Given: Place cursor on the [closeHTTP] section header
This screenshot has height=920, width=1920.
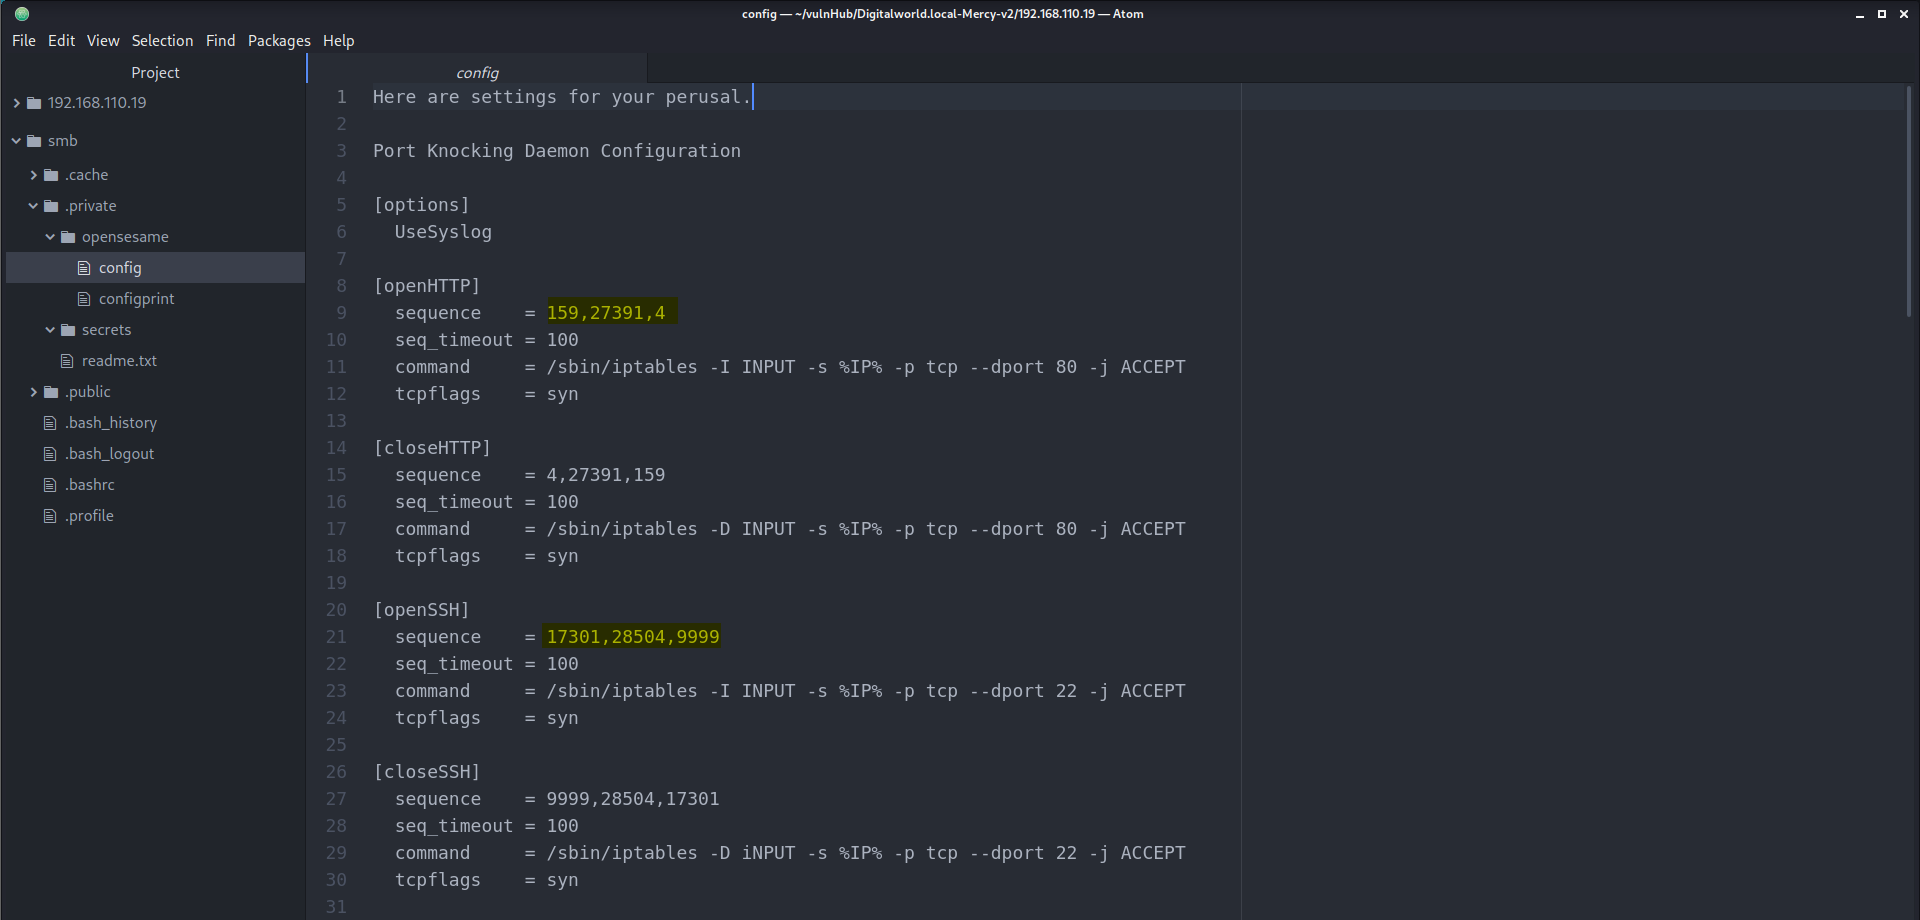Looking at the screenshot, I should (432, 448).
